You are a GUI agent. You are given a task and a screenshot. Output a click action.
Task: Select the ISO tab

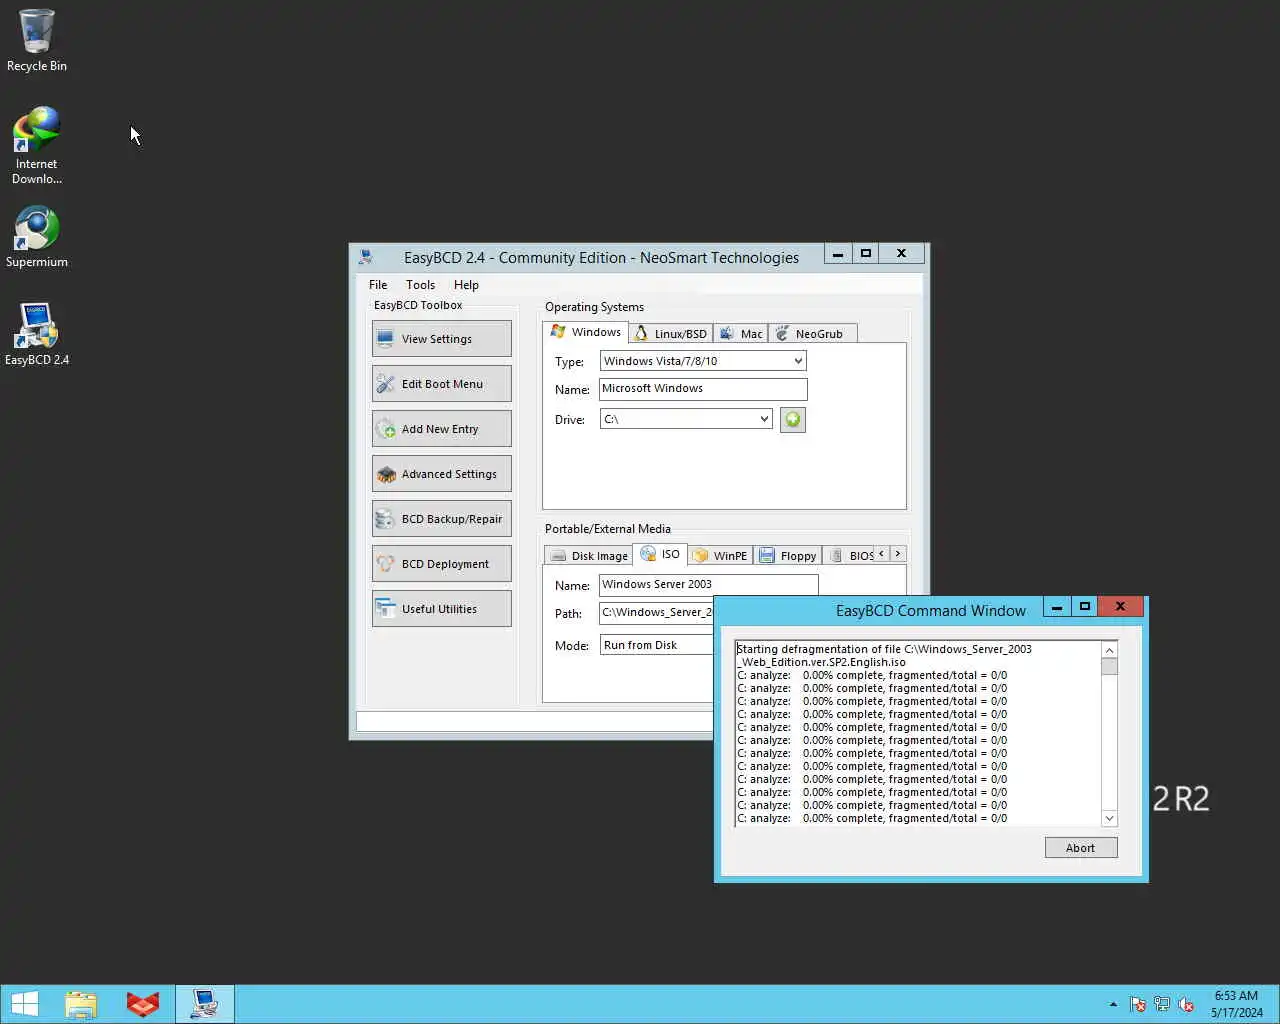pos(660,554)
